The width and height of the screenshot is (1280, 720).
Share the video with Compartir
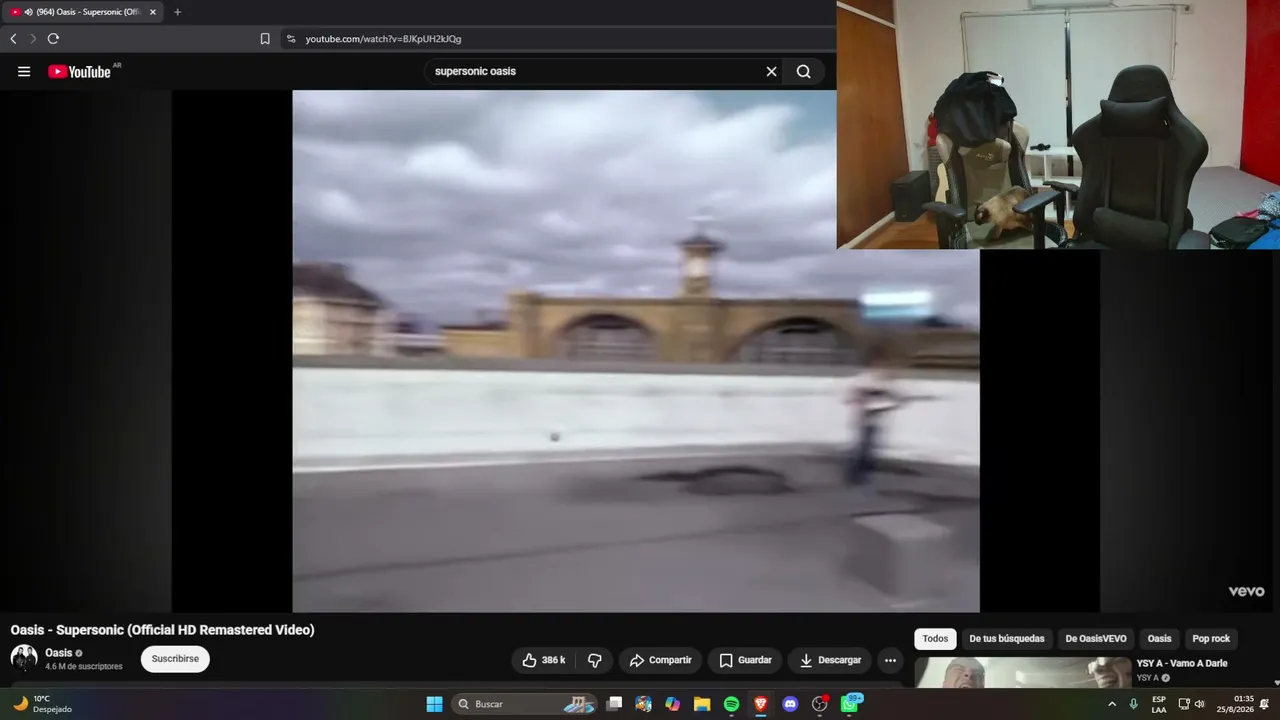660,660
